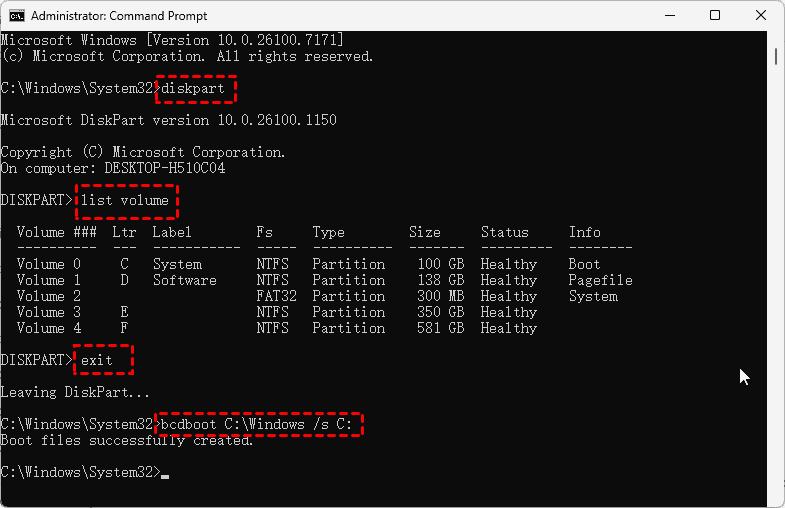Click the blinking cursor at the last prompt

(165, 473)
